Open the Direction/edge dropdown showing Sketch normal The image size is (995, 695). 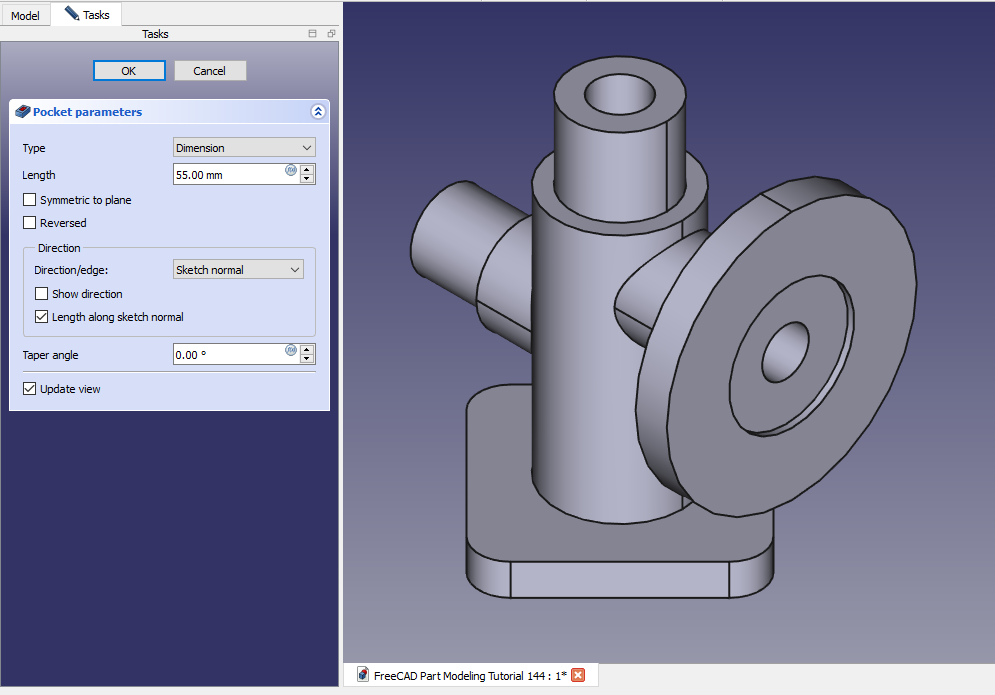238,270
